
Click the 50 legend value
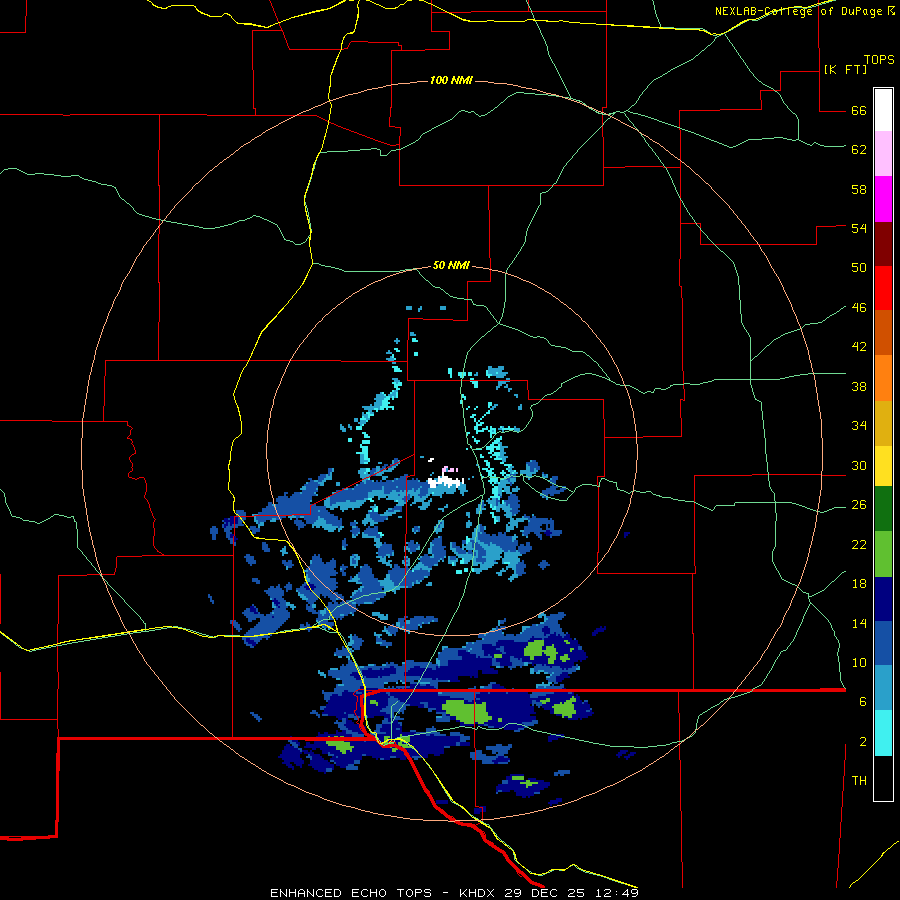[859, 267]
